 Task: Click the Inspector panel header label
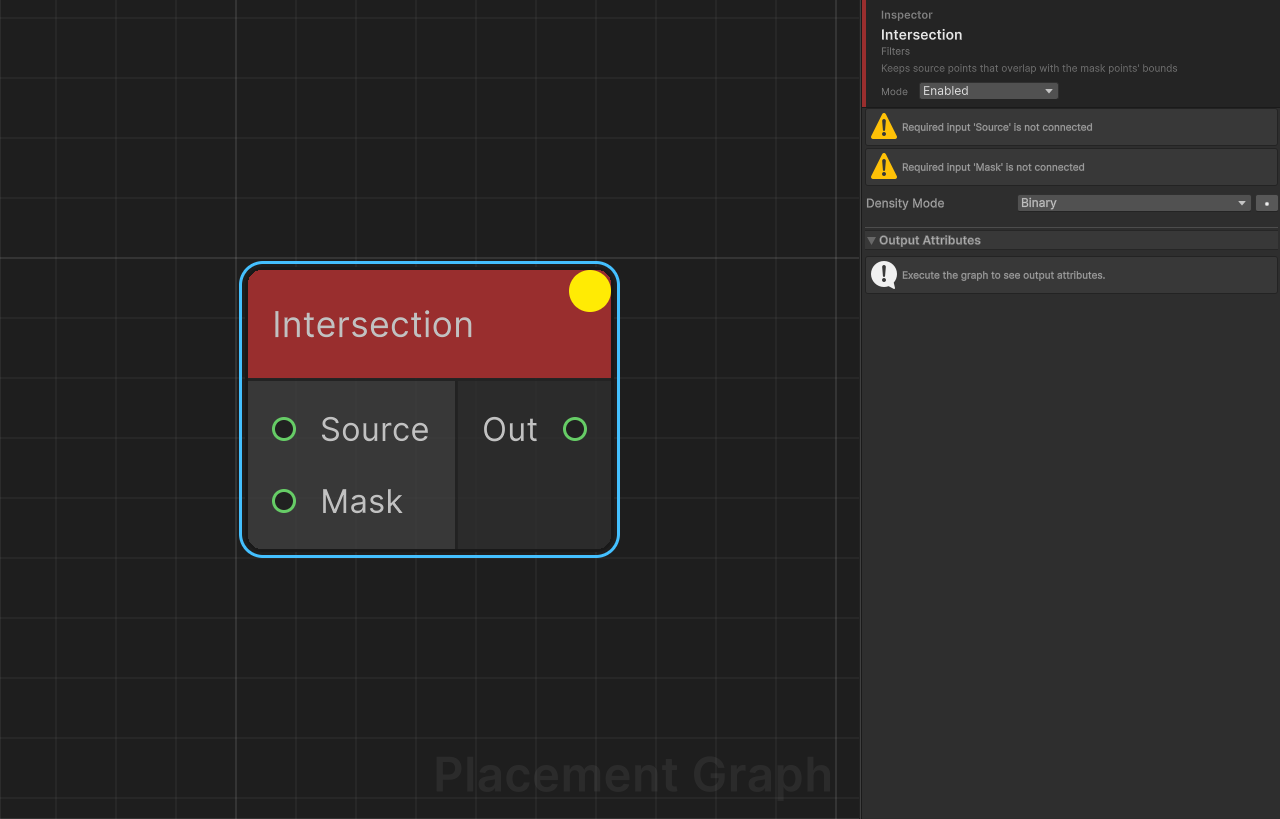pos(907,15)
